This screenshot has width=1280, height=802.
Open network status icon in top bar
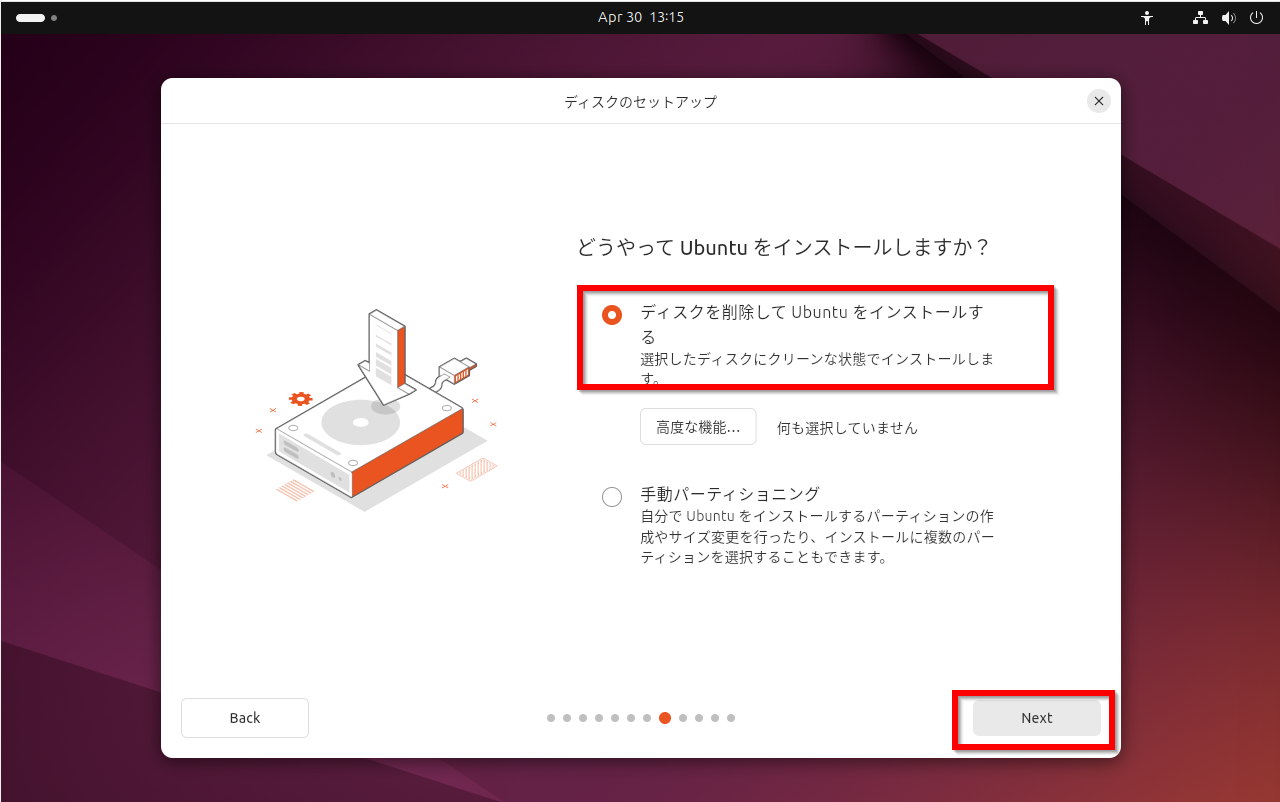[x=1201, y=18]
